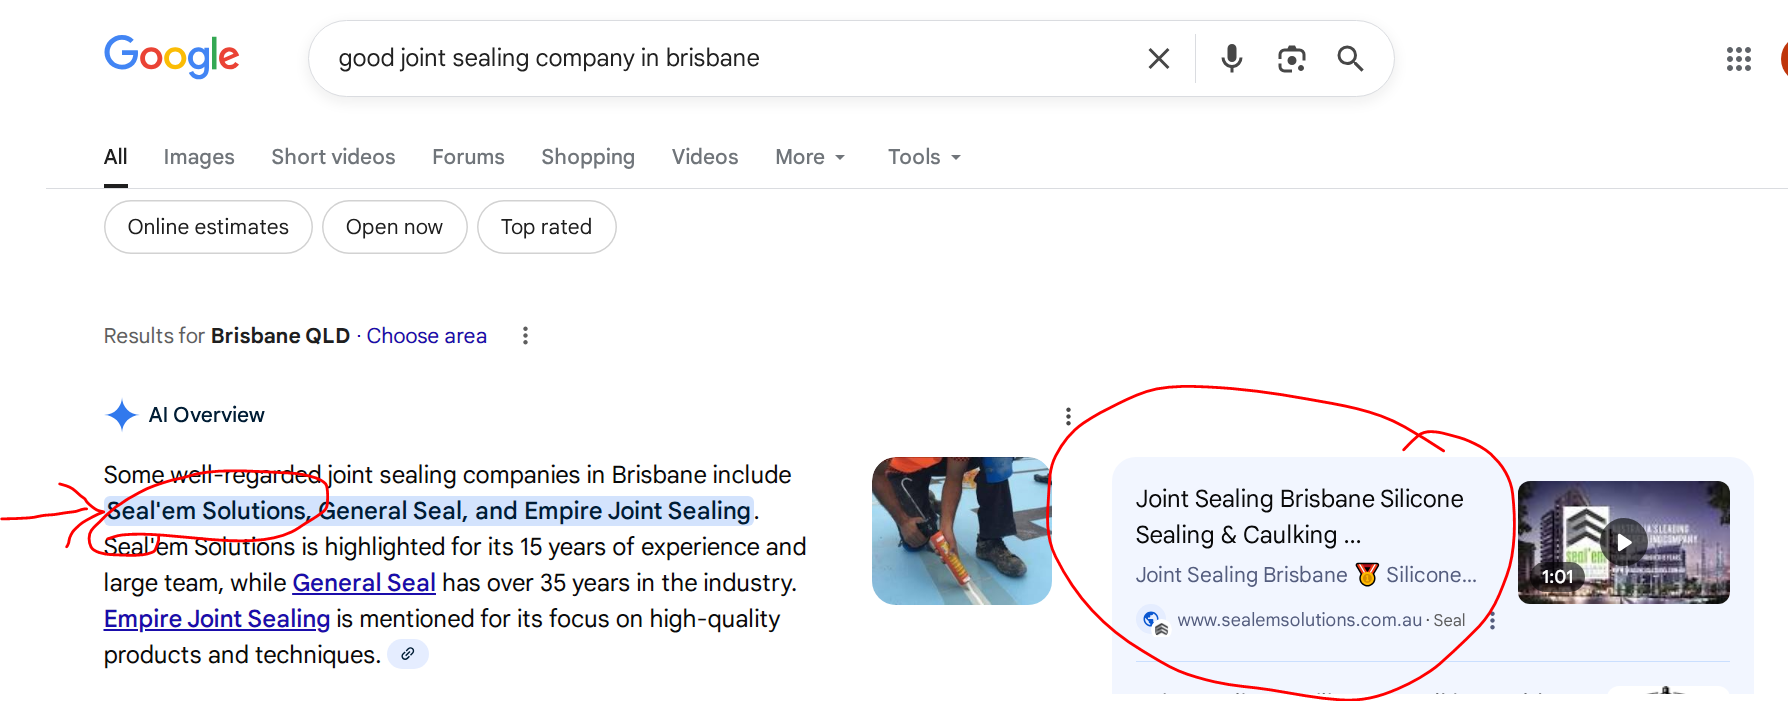The width and height of the screenshot is (1788, 701).
Task: Expand the Tools dropdown
Action: [922, 157]
